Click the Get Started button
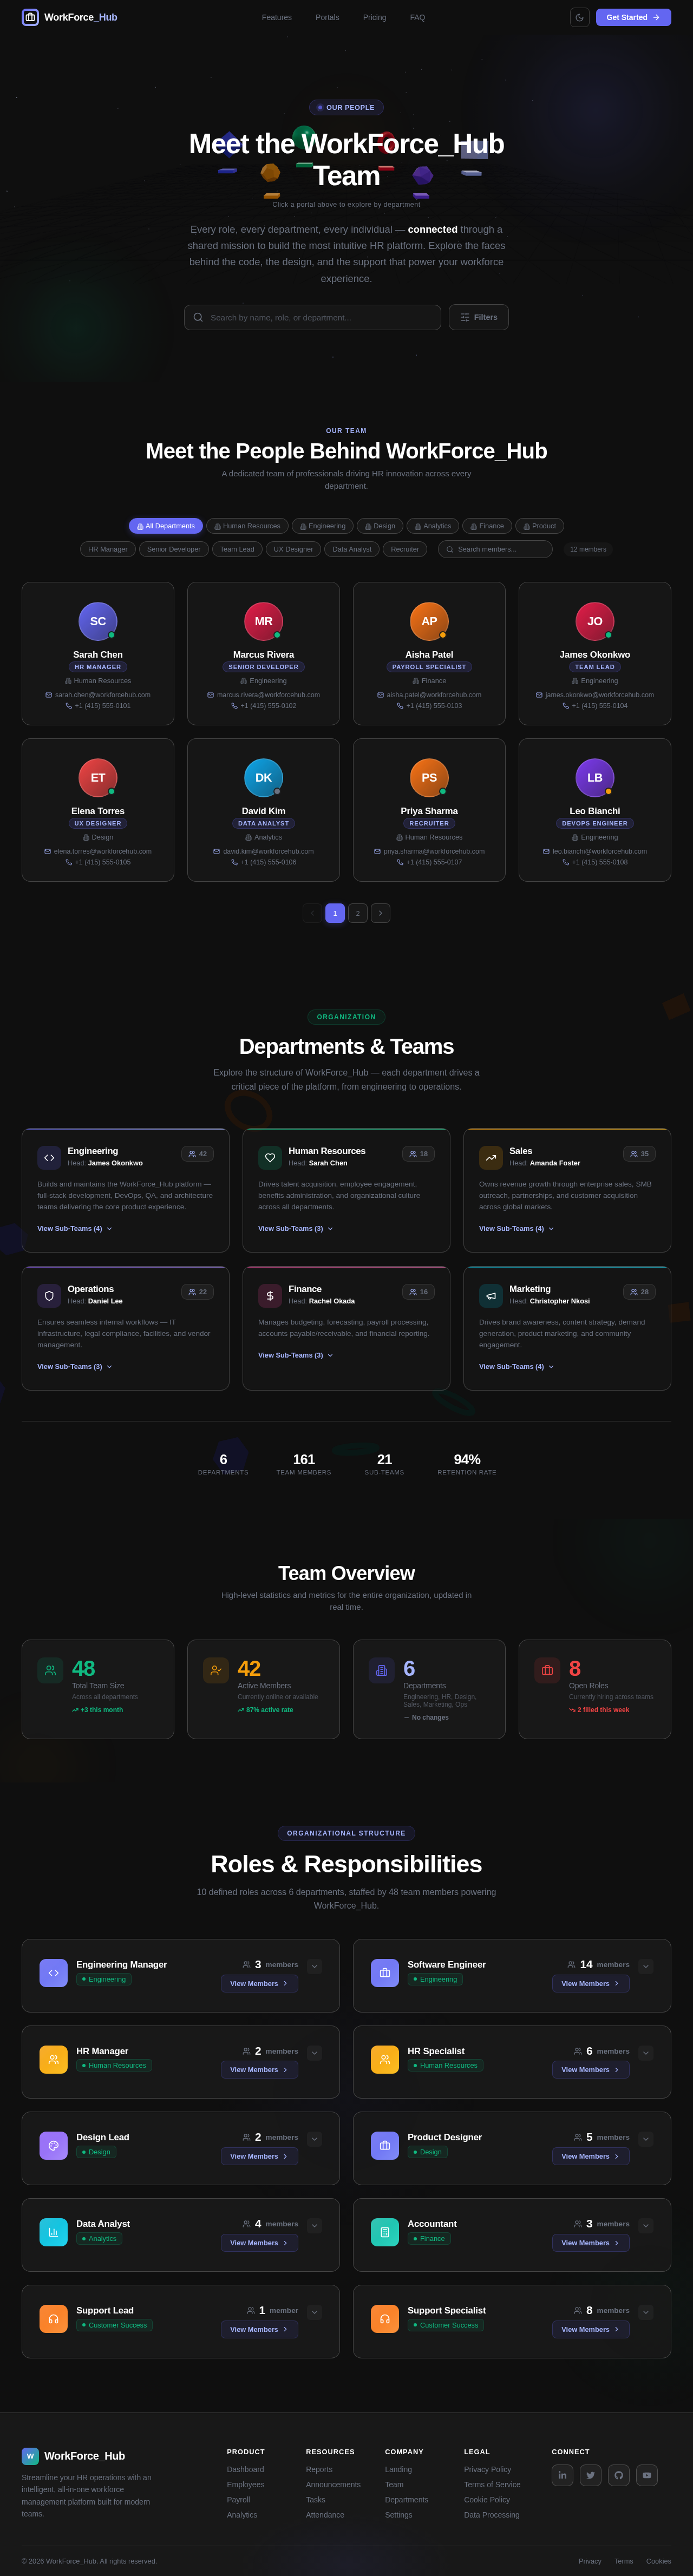This screenshot has width=693, height=2576. point(633,17)
